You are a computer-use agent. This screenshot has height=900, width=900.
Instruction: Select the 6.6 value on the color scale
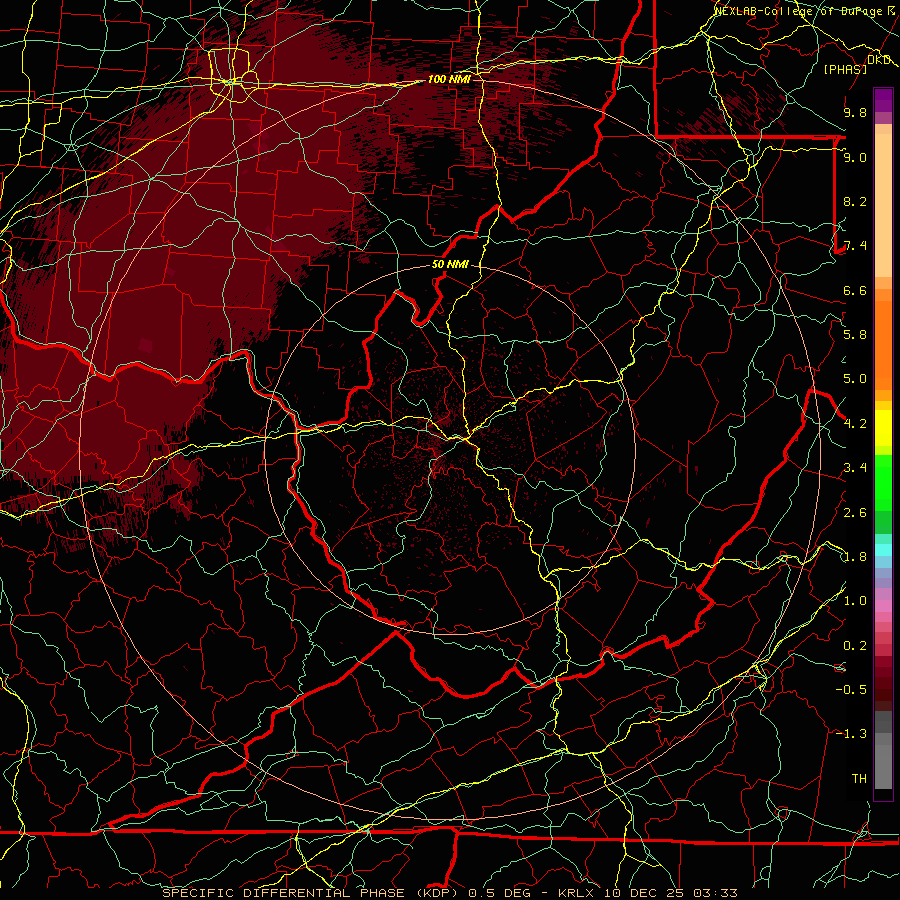[x=855, y=290]
